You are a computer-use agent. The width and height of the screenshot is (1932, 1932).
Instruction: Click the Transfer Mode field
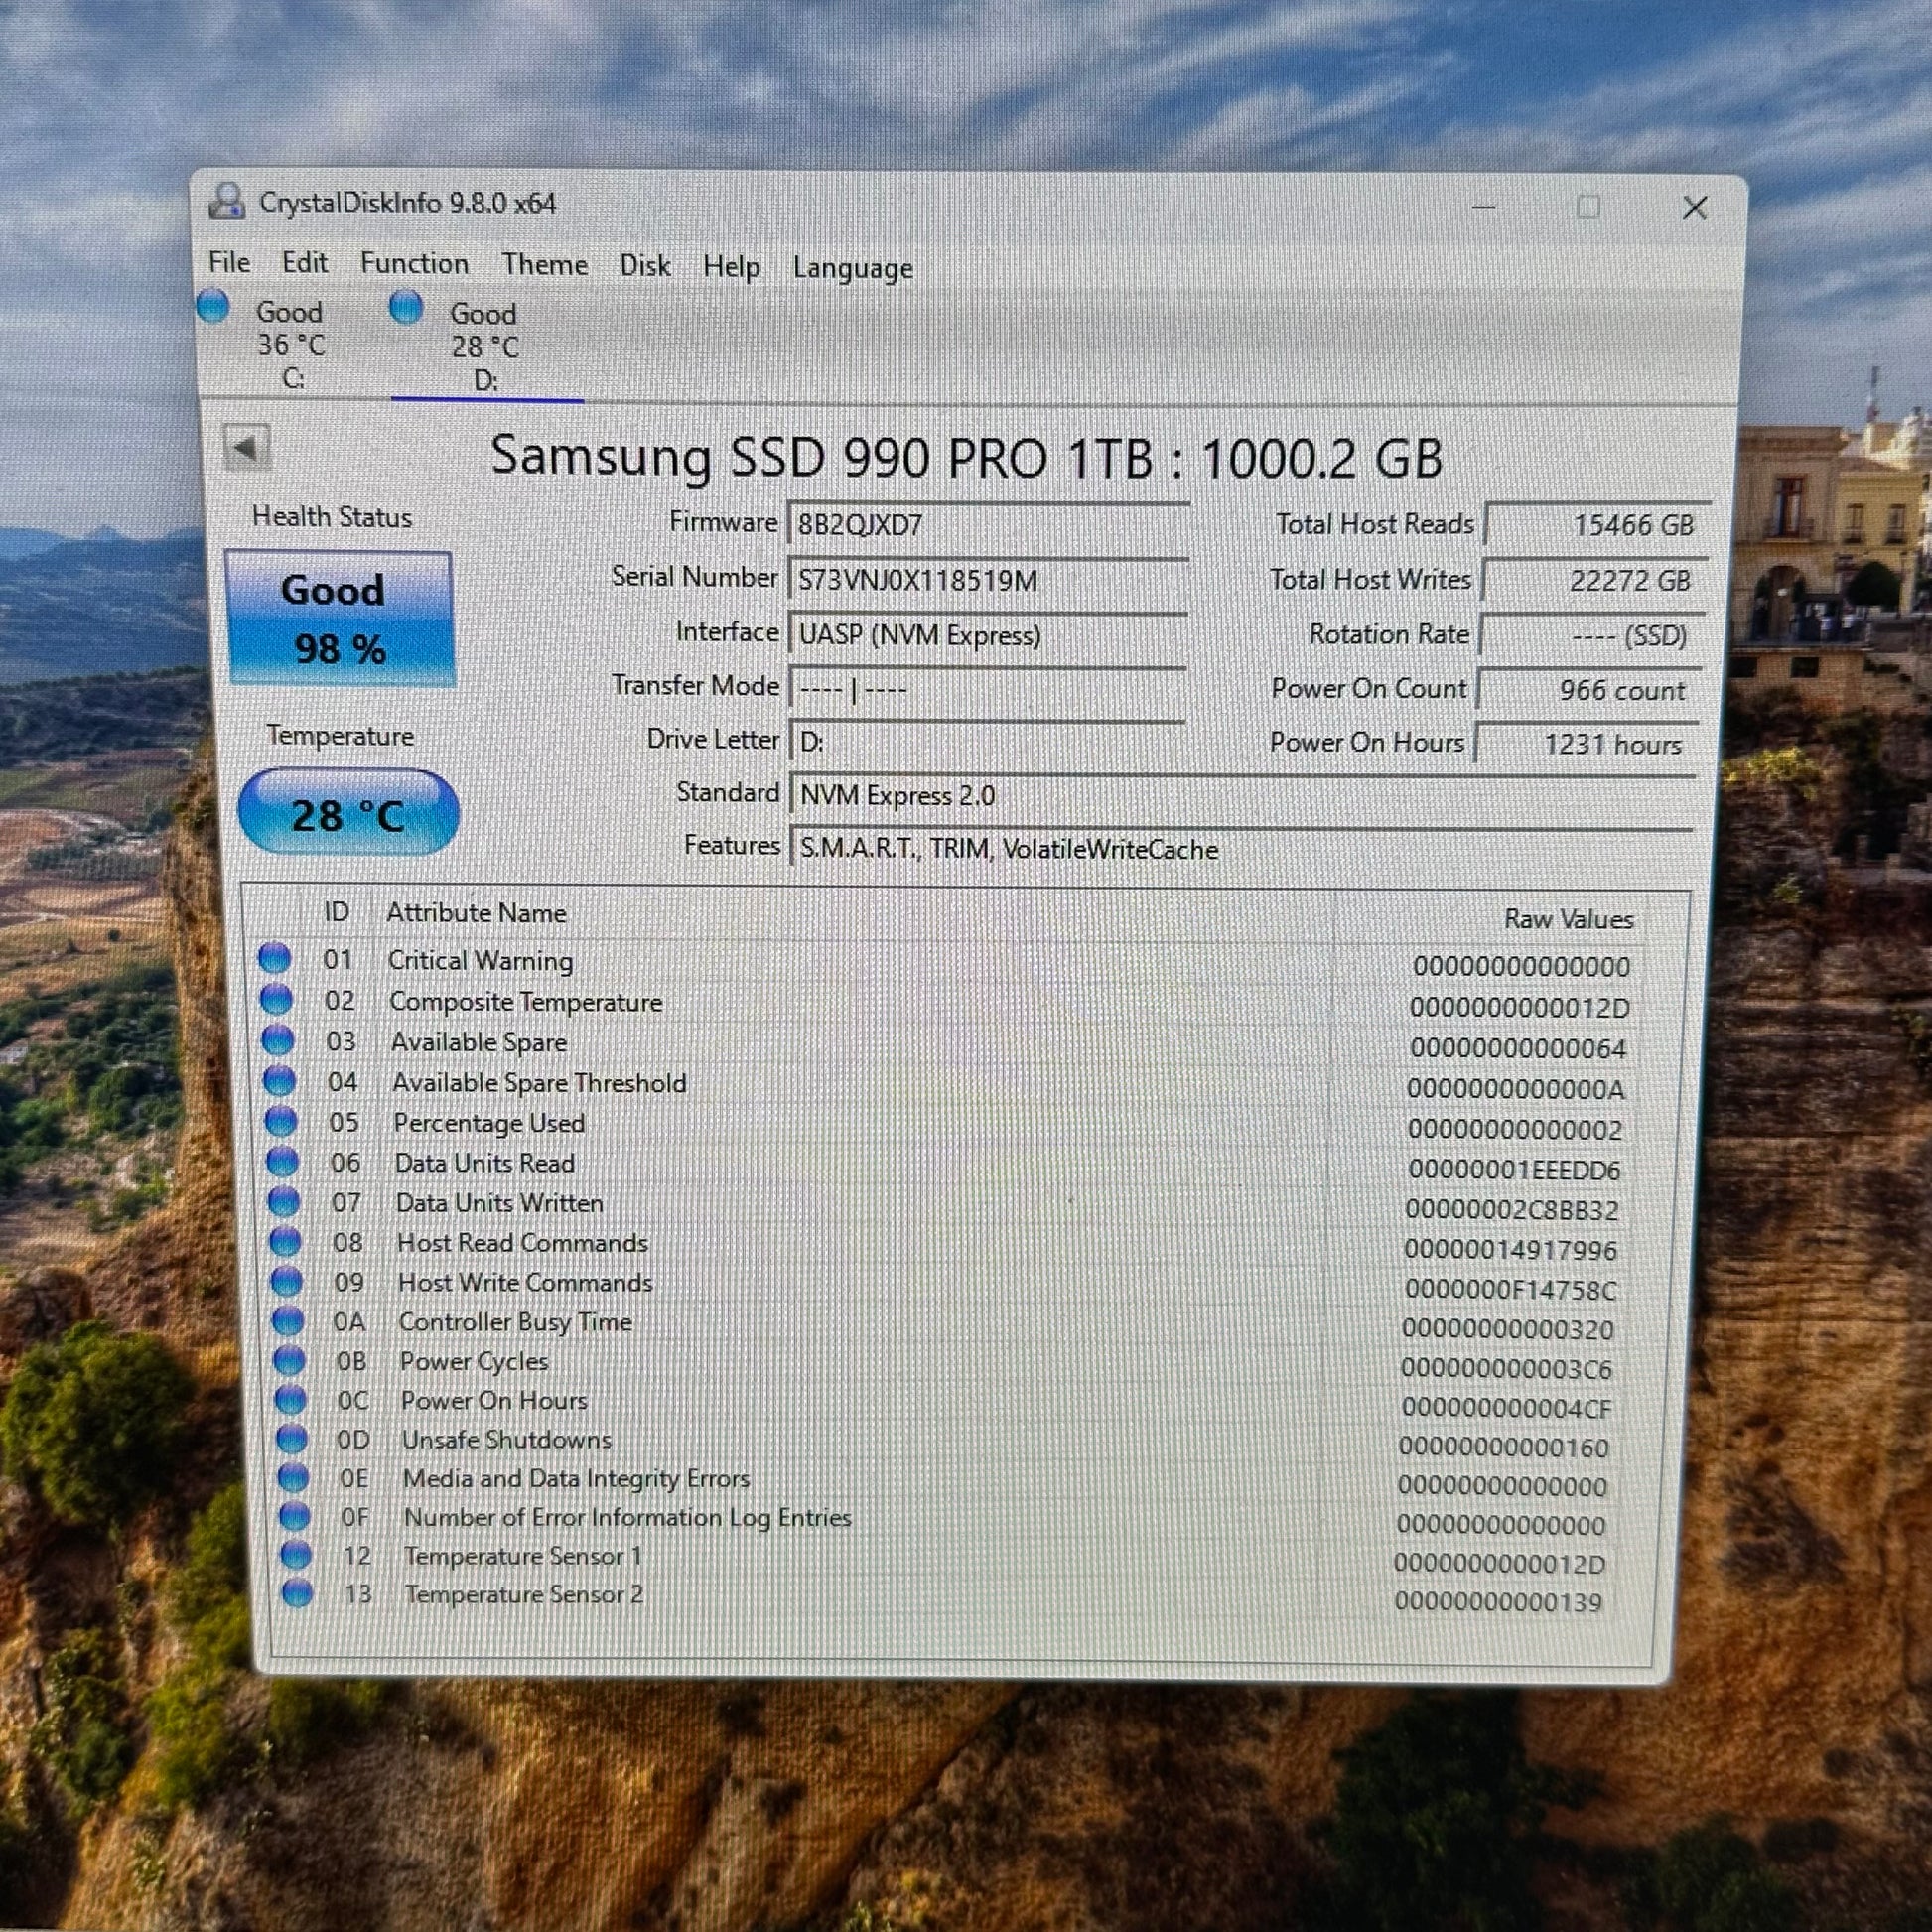tap(987, 689)
